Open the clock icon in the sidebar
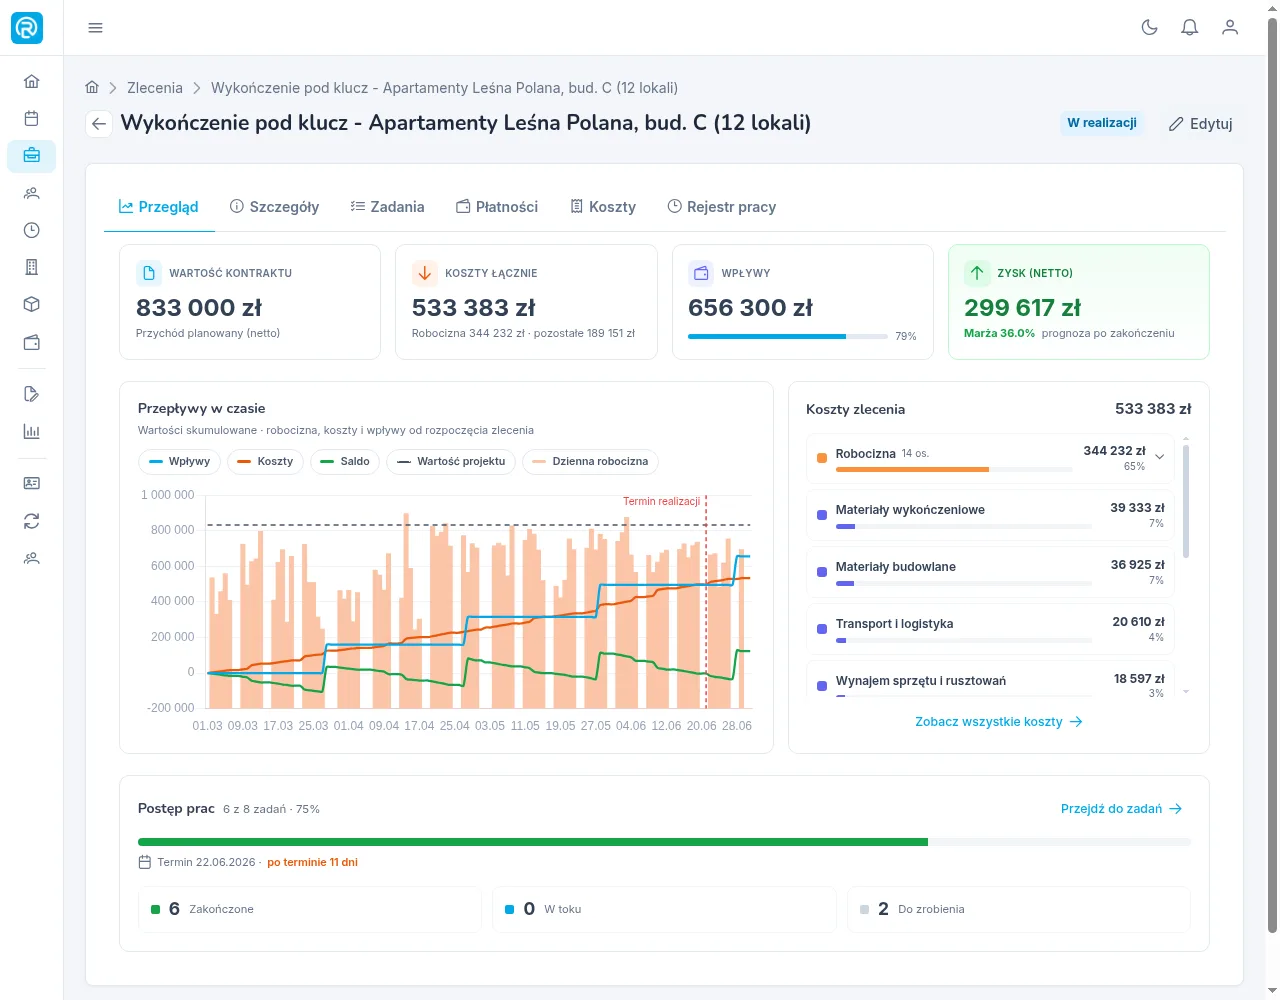 coord(32,230)
